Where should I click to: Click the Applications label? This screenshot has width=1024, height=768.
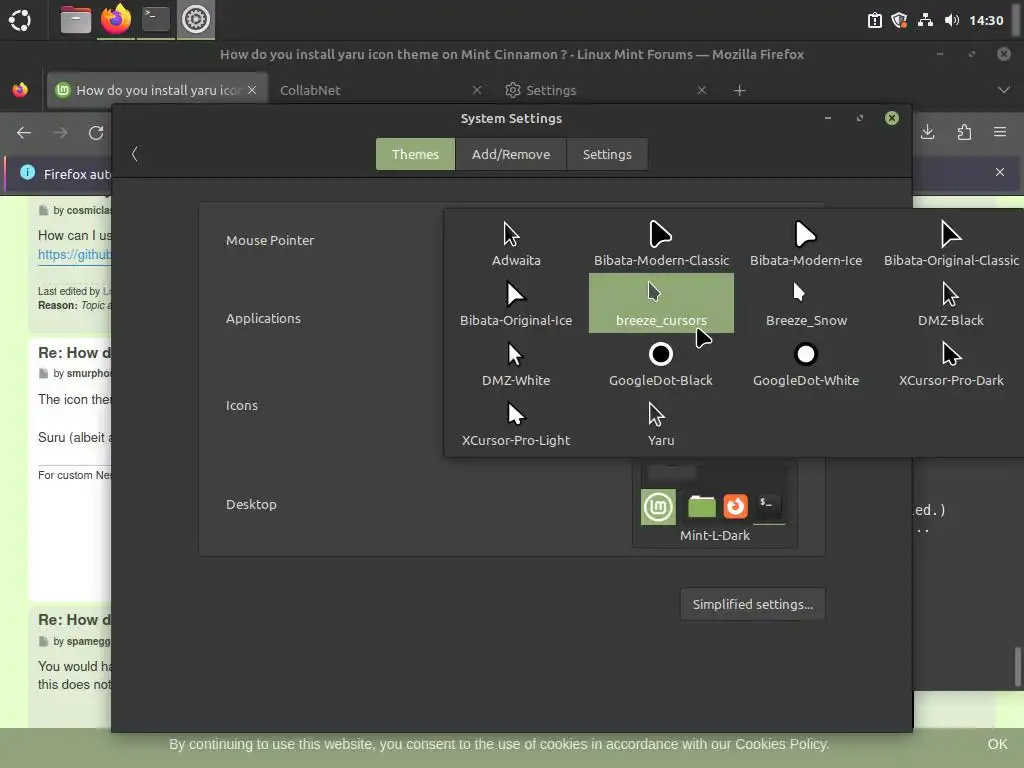[263, 318]
